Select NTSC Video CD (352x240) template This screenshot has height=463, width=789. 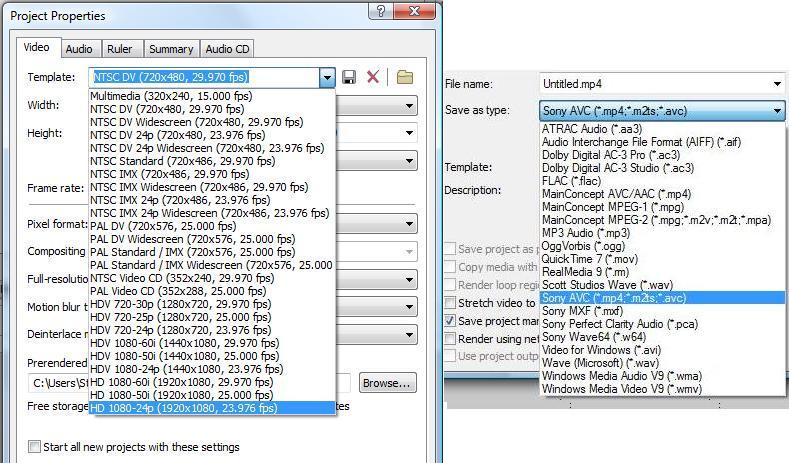(212, 278)
